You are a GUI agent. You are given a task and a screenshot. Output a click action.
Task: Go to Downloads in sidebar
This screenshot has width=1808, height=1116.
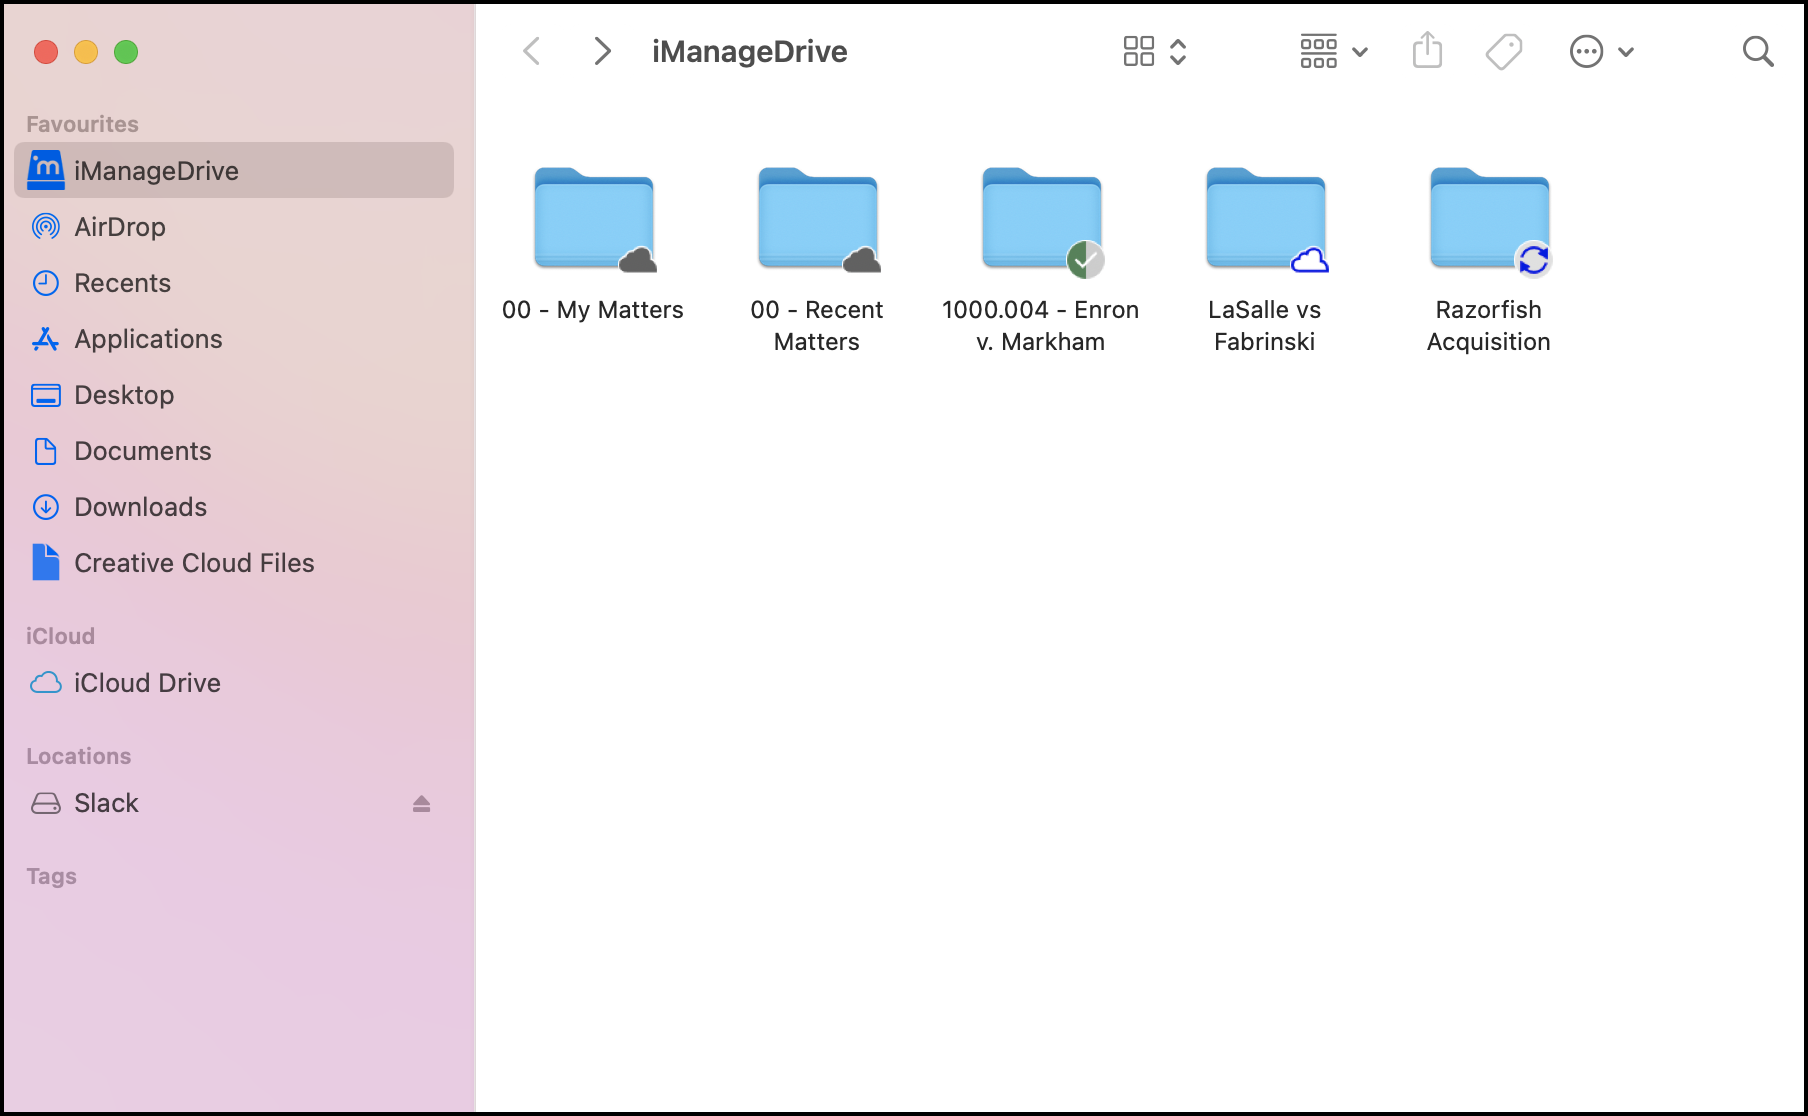click(x=140, y=507)
